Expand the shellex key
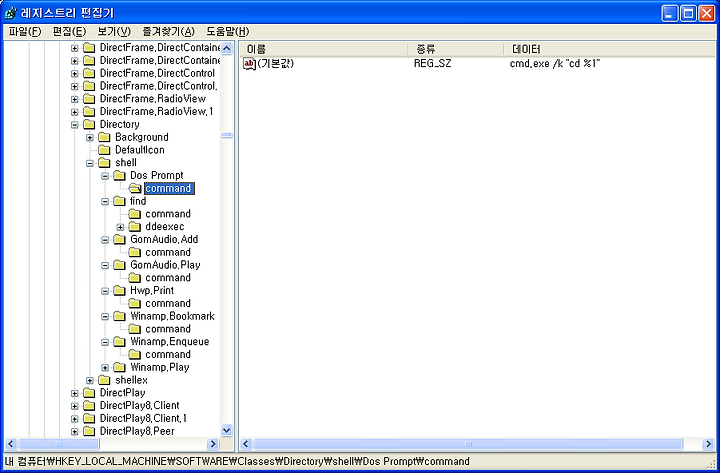This screenshot has height=473, width=720. click(x=90, y=381)
